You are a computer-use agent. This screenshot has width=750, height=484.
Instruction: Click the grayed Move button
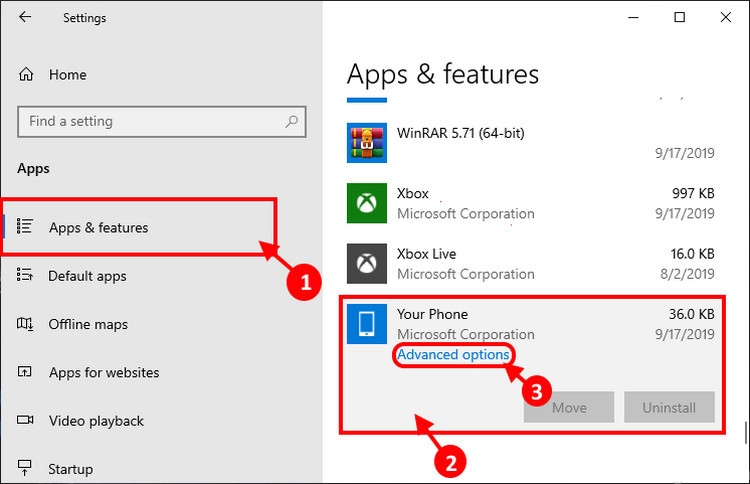pyautogui.click(x=569, y=407)
